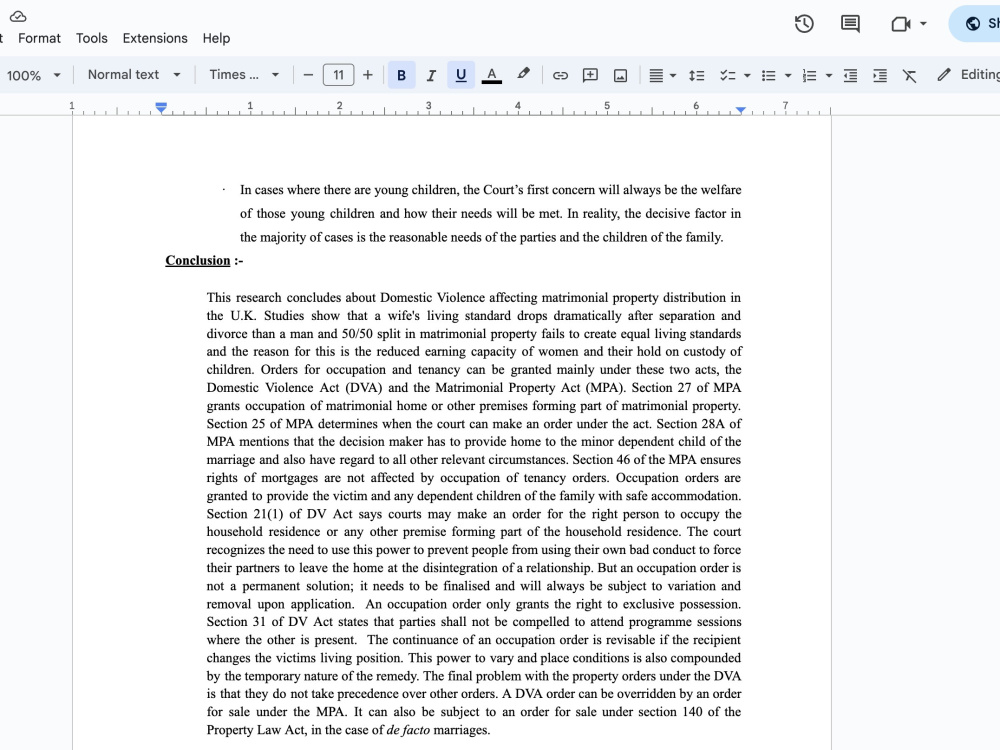Expand the numbered list options arrow

[828, 75]
